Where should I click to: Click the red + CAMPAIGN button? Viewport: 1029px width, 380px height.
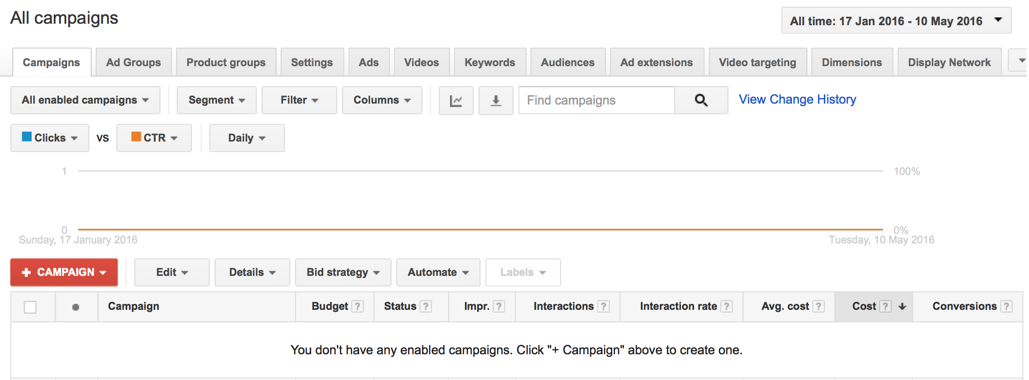point(64,272)
